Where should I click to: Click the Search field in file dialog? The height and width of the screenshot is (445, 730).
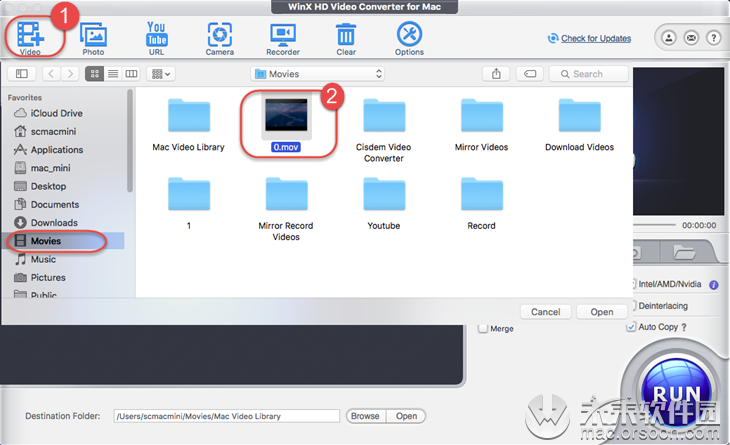pyautogui.click(x=588, y=74)
